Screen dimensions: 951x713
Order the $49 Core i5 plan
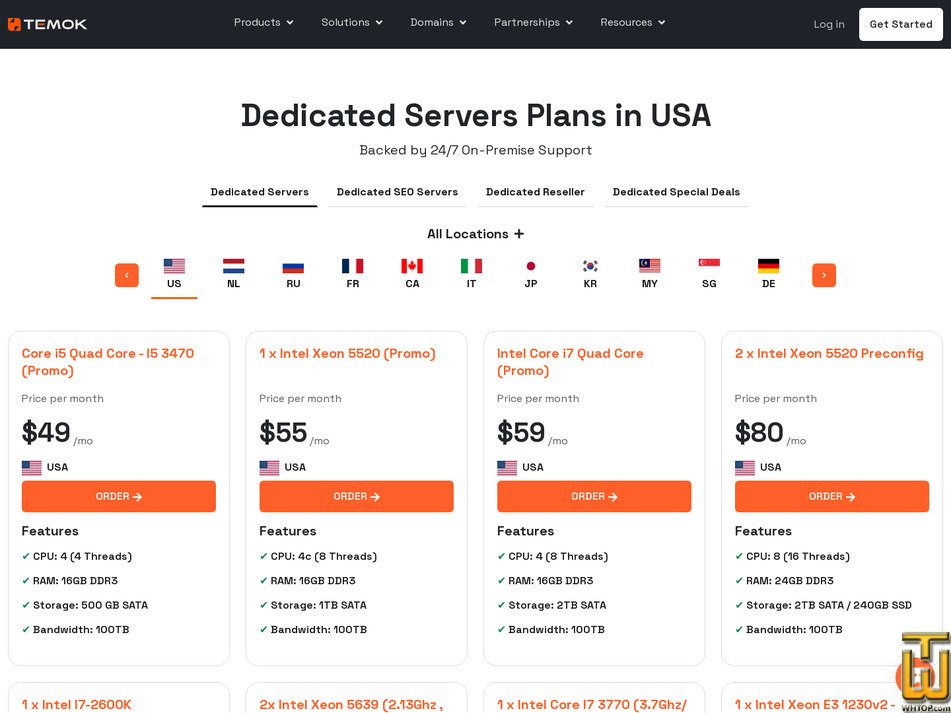point(119,496)
